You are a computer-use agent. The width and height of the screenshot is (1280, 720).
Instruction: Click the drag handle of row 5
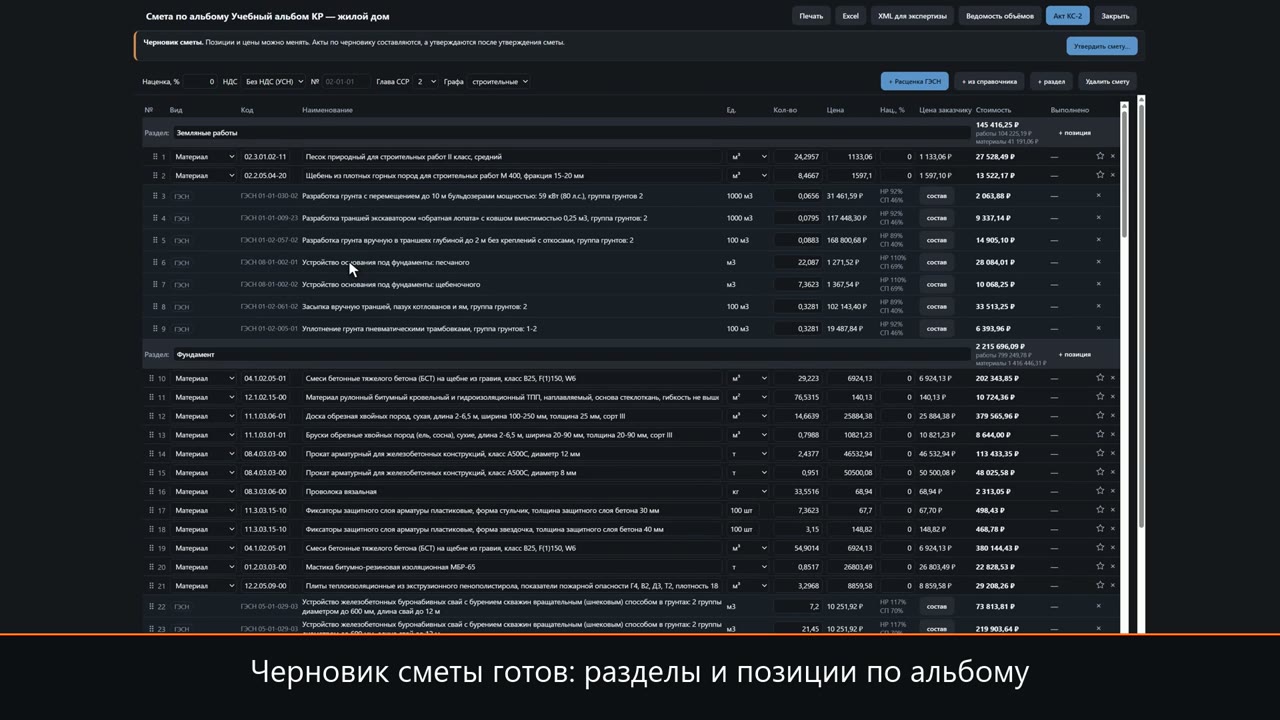click(x=155, y=240)
